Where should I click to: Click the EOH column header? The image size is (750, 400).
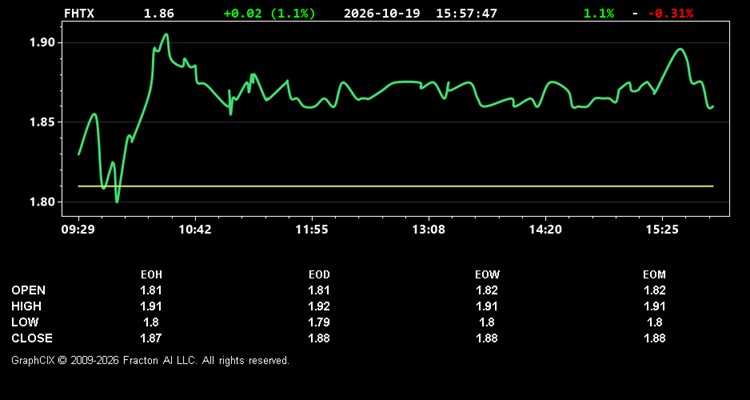(x=151, y=275)
